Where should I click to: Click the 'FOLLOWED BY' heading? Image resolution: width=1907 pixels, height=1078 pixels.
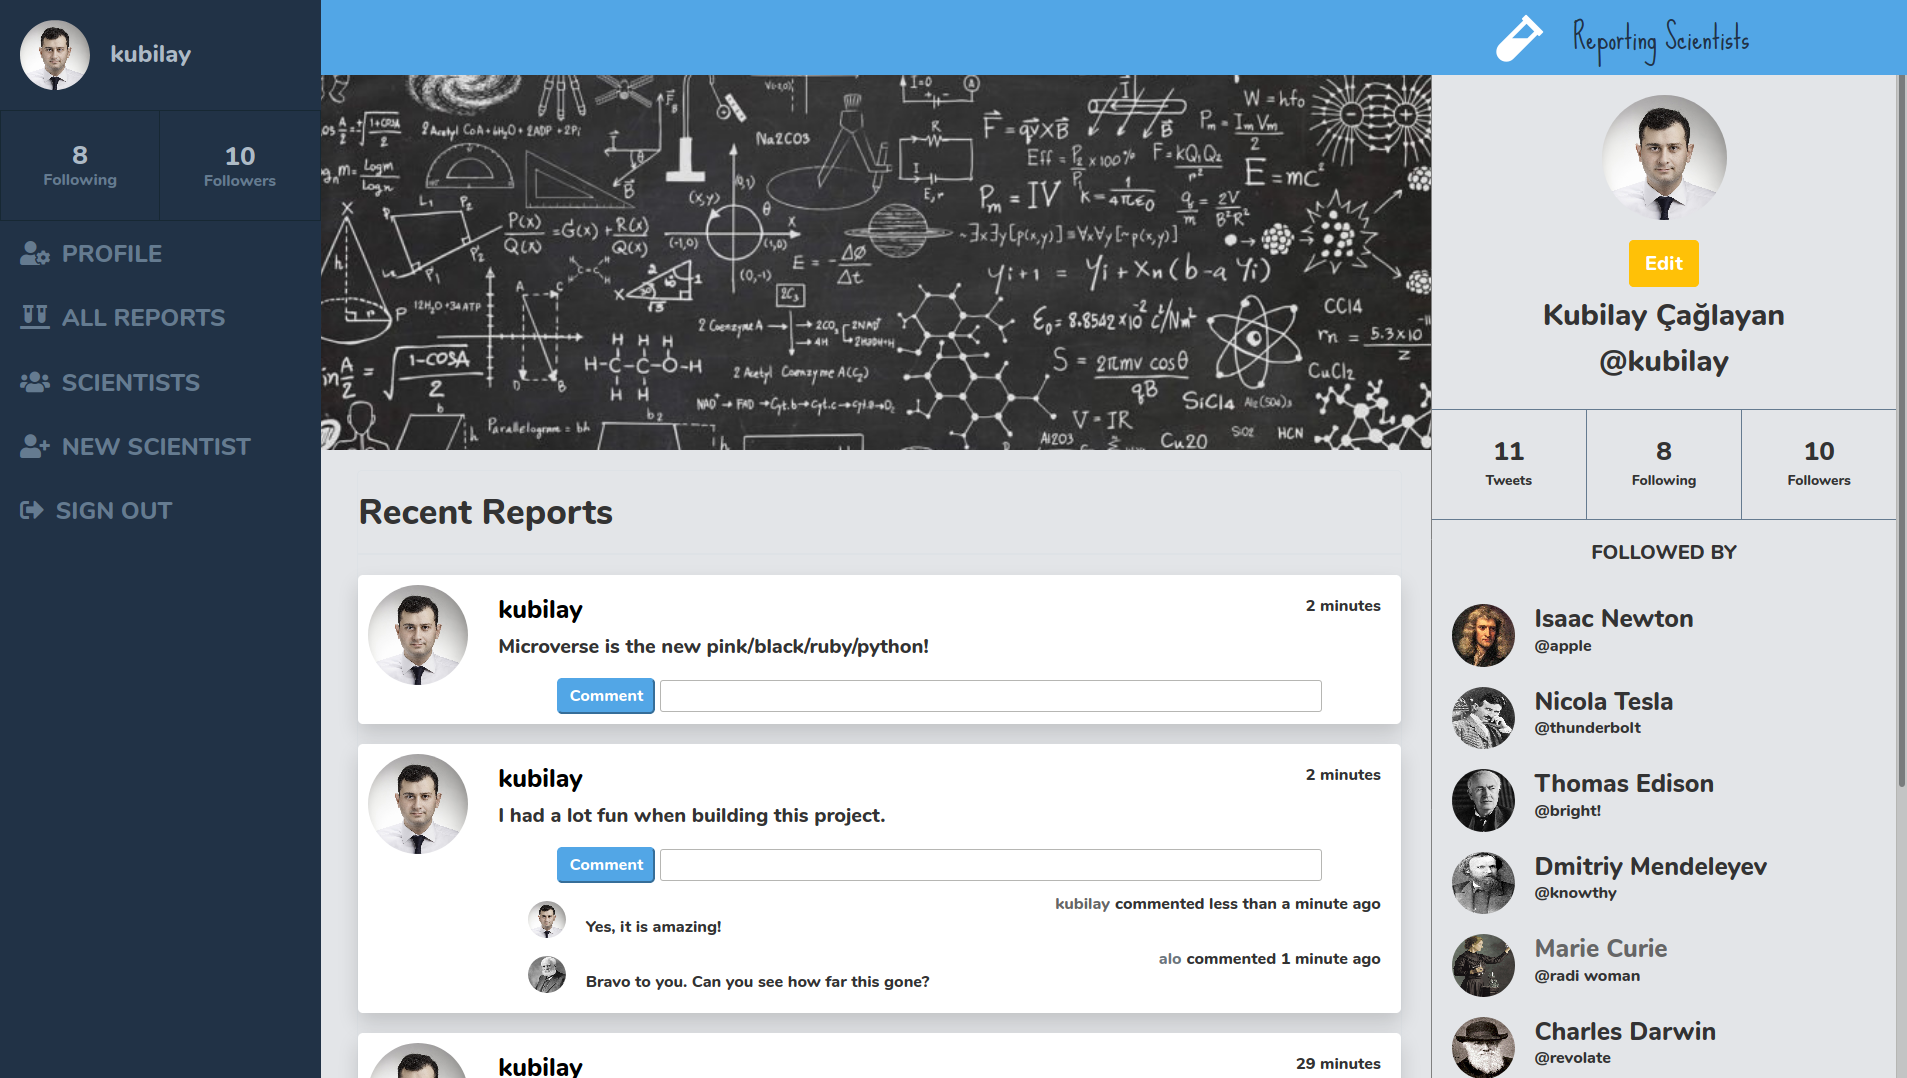(x=1664, y=552)
